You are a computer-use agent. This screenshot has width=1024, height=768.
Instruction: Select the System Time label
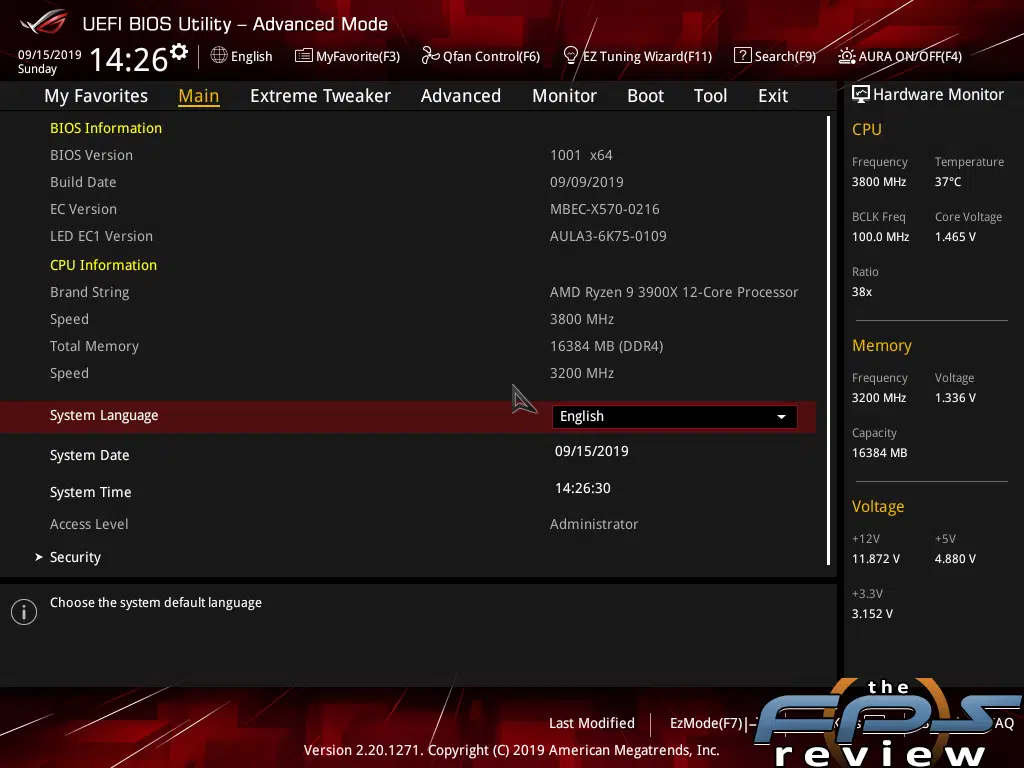(x=91, y=492)
